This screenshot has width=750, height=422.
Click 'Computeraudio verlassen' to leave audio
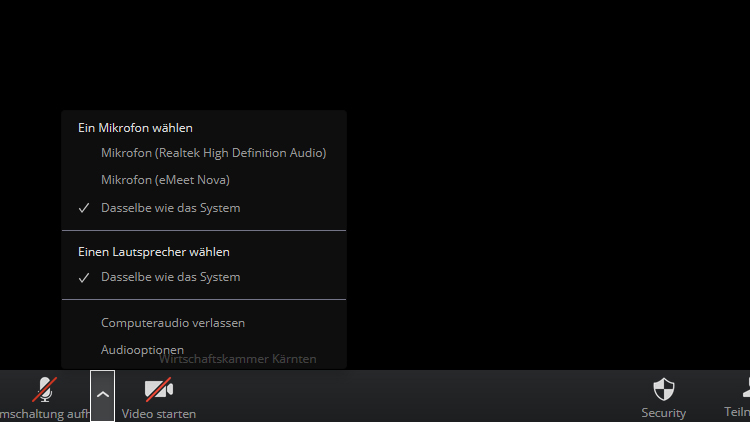click(x=173, y=323)
